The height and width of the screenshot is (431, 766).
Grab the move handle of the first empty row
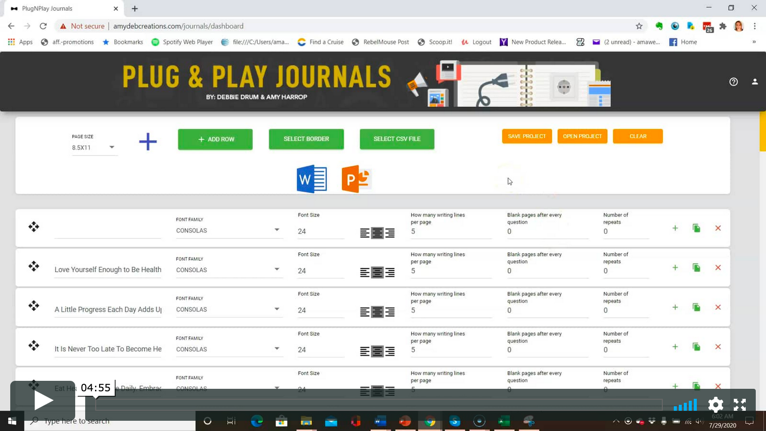34,227
